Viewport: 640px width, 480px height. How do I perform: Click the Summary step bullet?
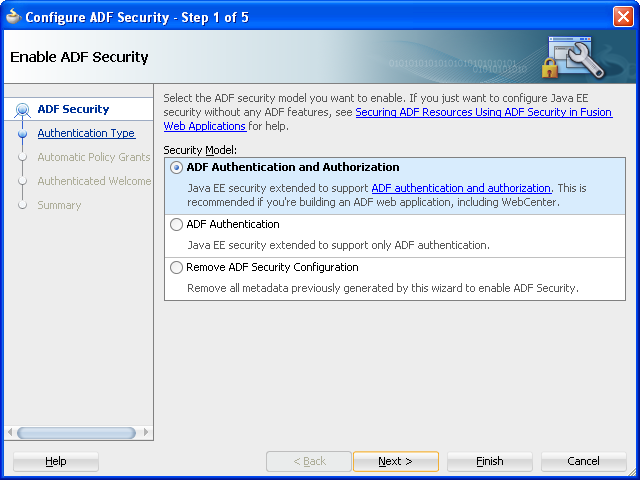(22, 205)
